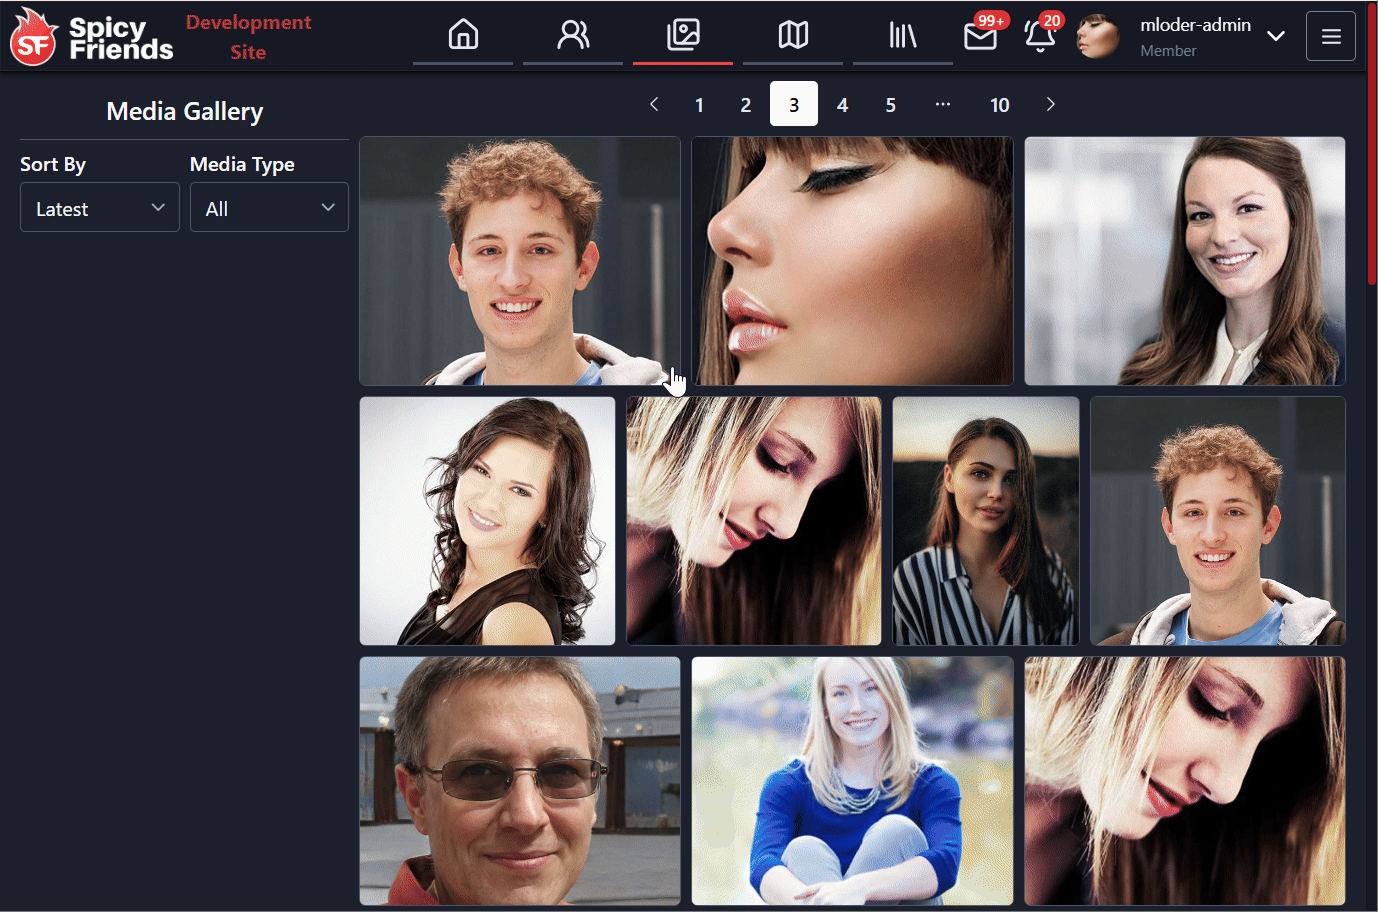Click the Spicy Friends flame logo

click(34, 37)
